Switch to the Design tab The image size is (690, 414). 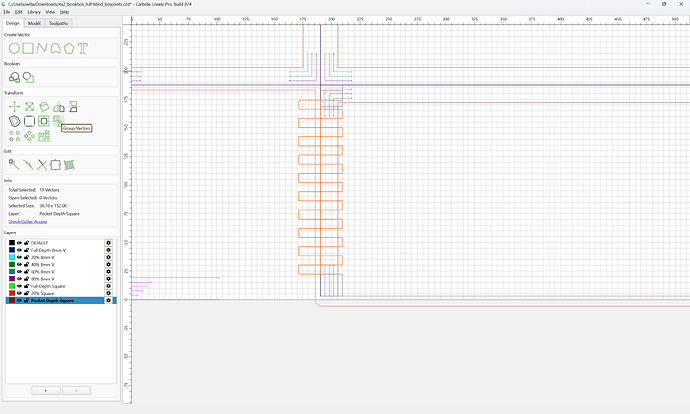pos(13,23)
